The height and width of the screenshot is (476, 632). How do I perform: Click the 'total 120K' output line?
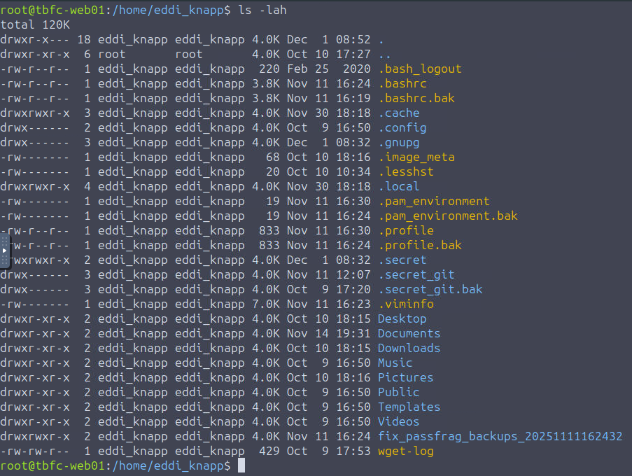(x=36, y=25)
